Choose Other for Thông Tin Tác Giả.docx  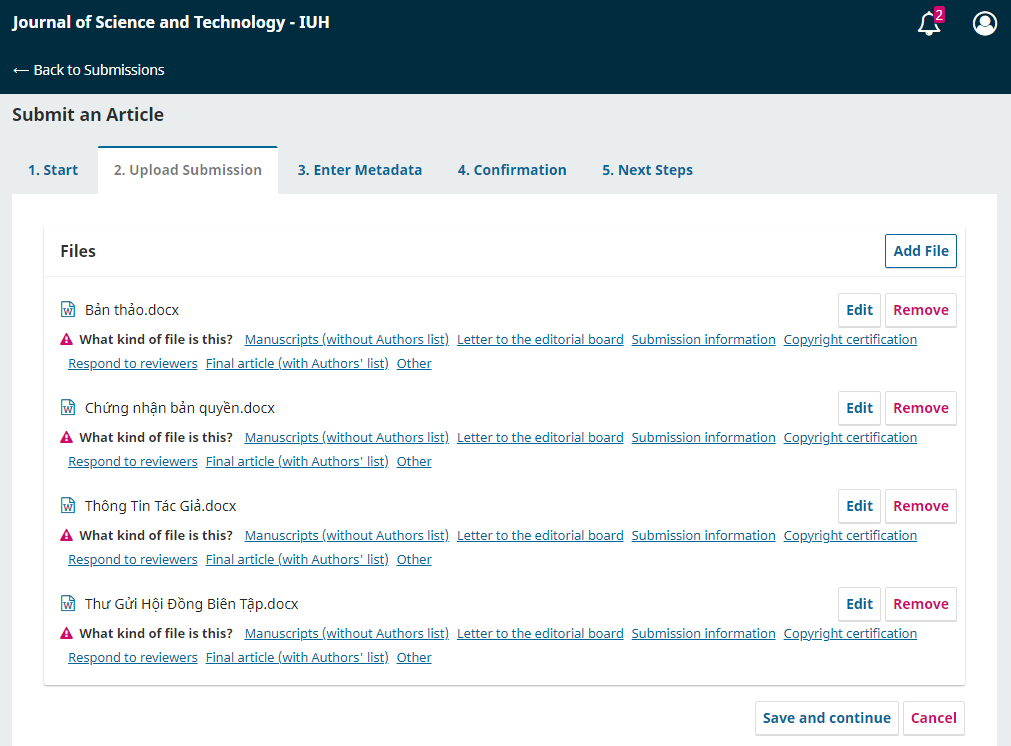414,560
